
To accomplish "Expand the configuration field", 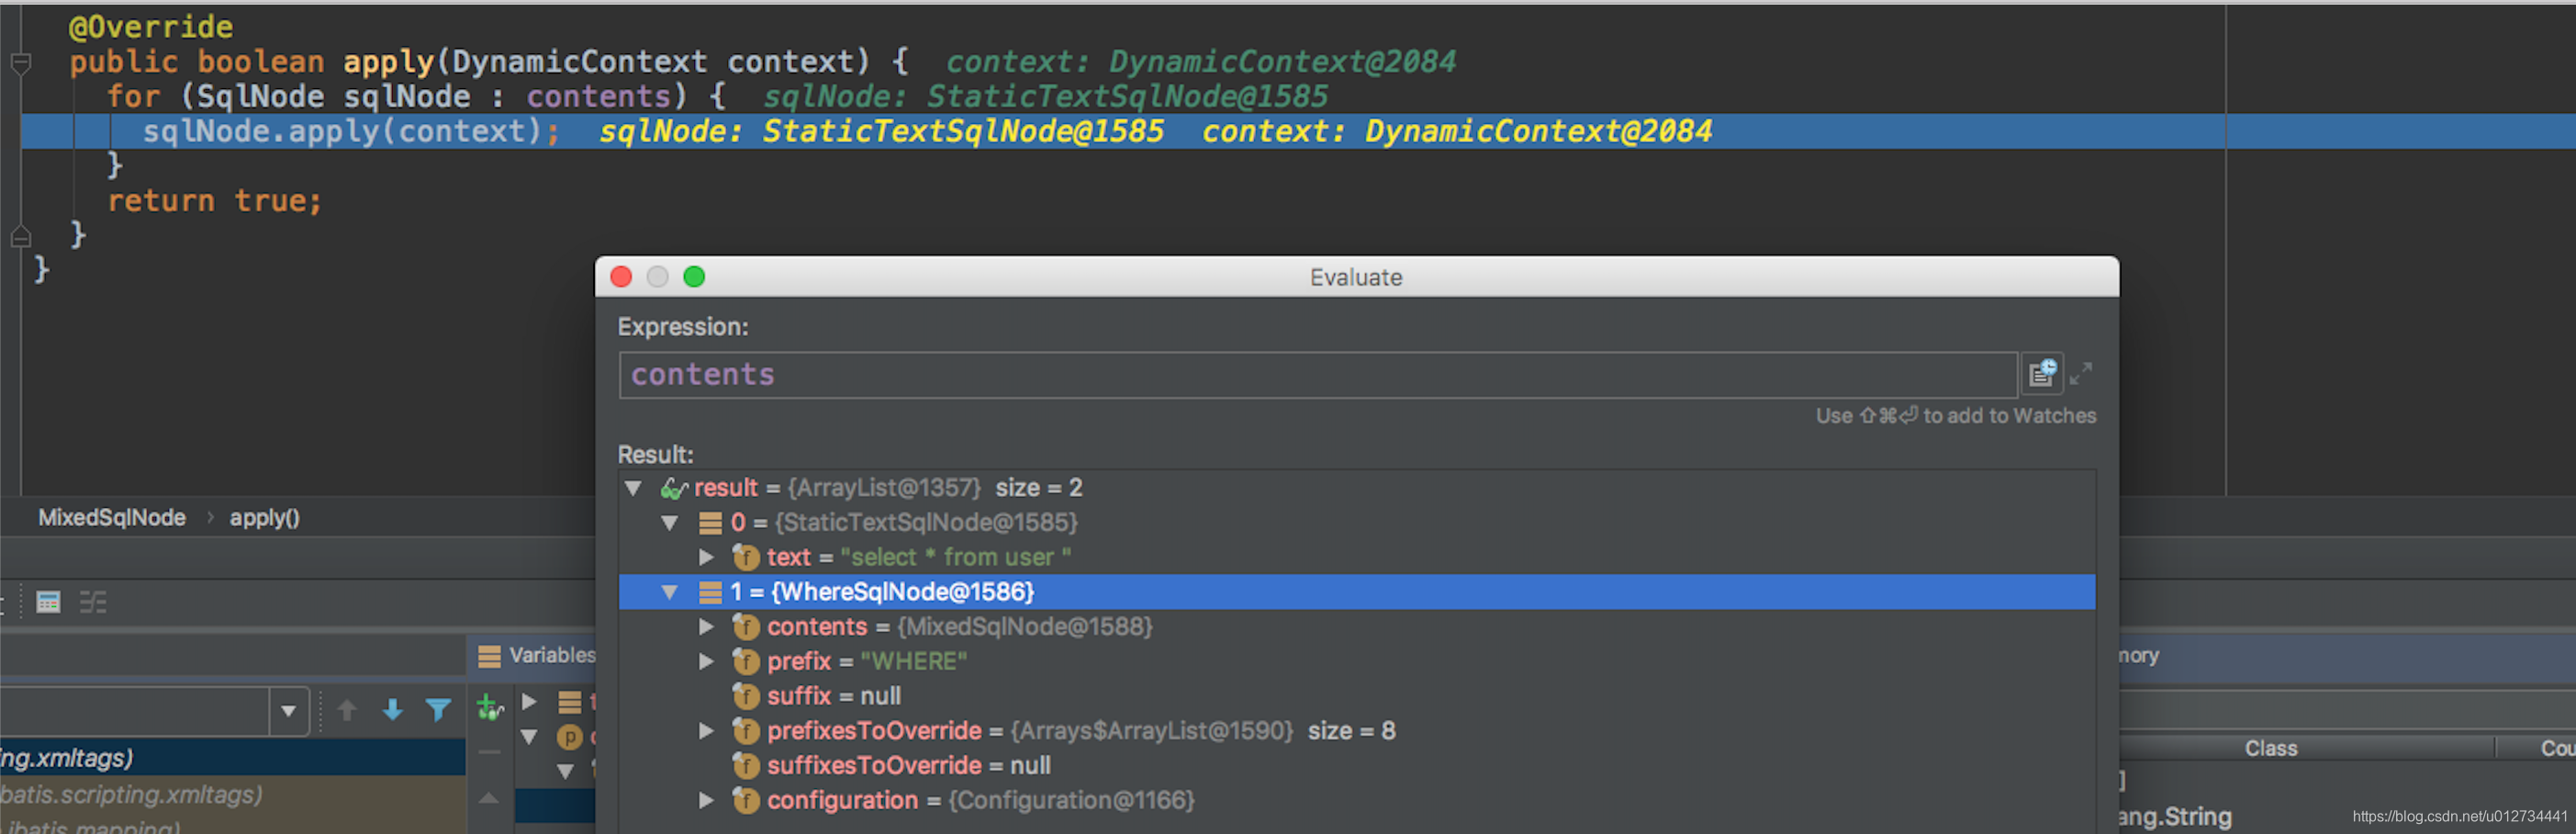I will click(707, 800).
